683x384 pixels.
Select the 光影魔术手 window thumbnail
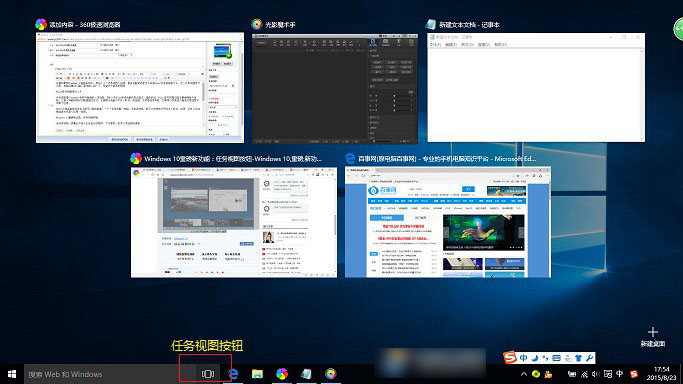coord(335,89)
